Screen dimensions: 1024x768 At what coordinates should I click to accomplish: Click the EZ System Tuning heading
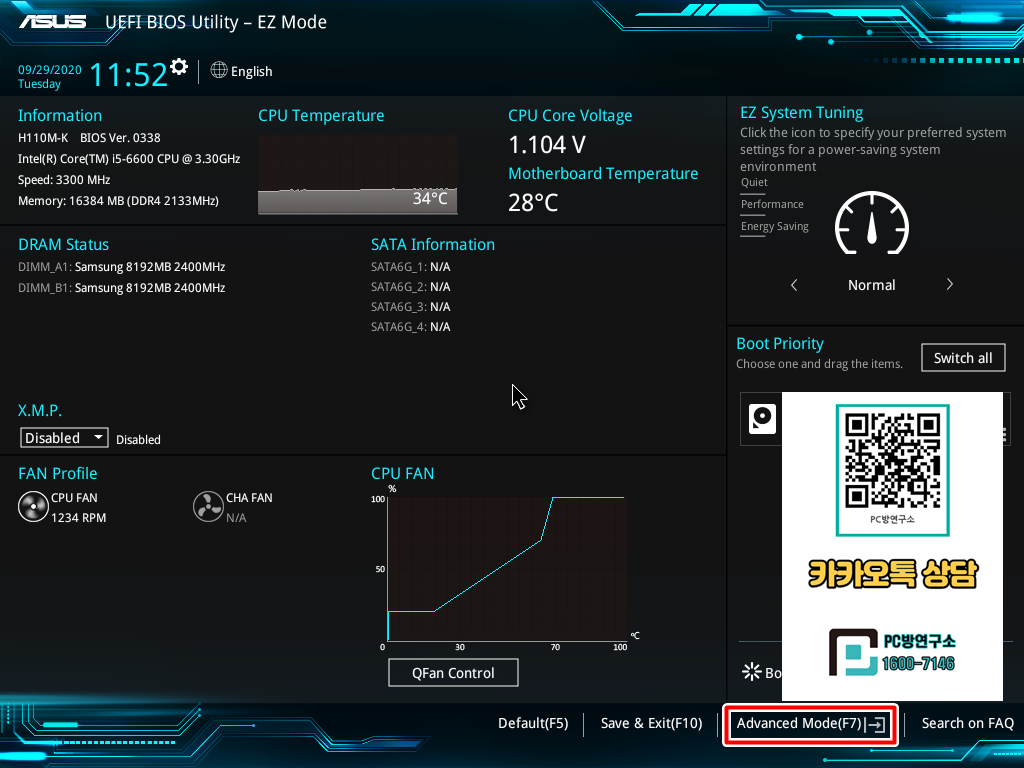coord(801,113)
